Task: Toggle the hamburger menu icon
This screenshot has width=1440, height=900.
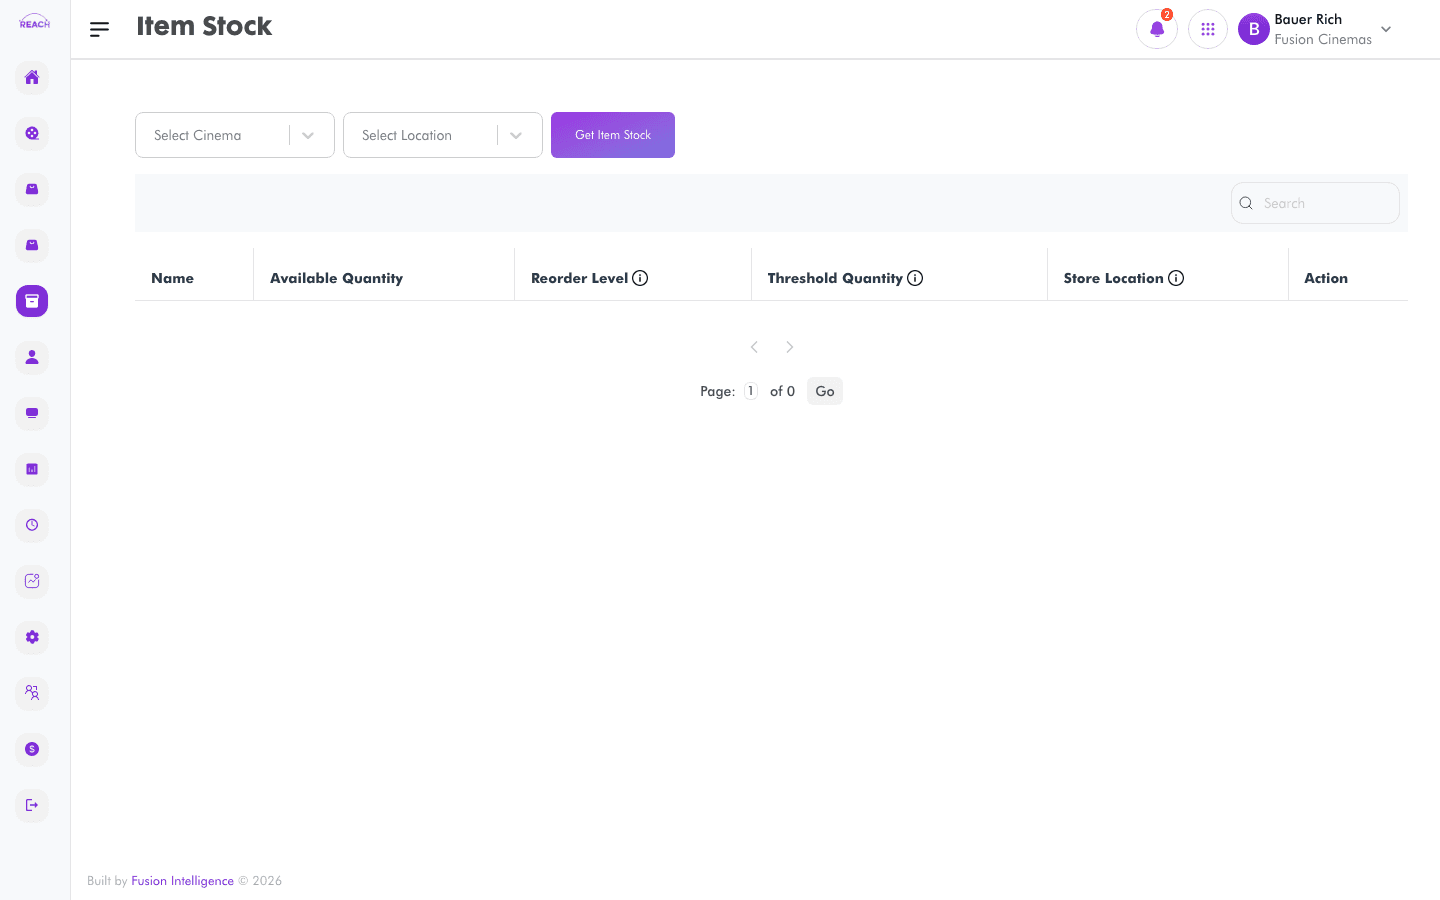Action: click(99, 30)
